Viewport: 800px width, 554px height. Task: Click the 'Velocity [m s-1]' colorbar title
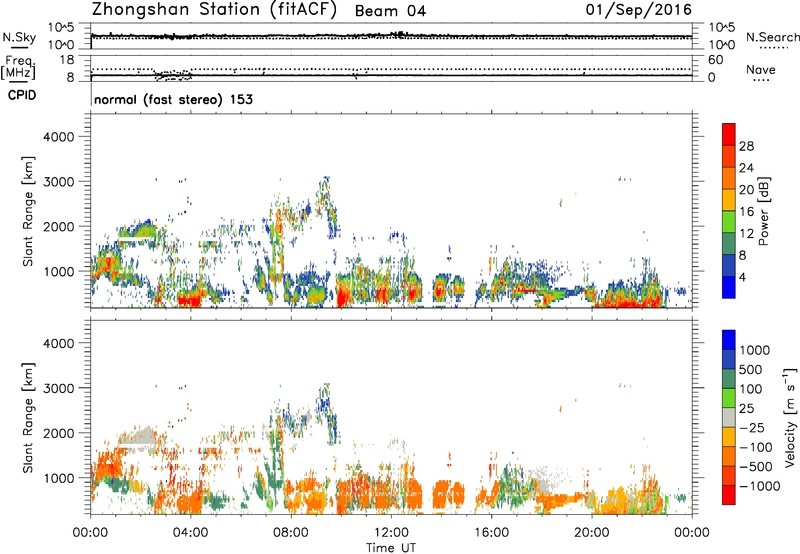(790, 418)
